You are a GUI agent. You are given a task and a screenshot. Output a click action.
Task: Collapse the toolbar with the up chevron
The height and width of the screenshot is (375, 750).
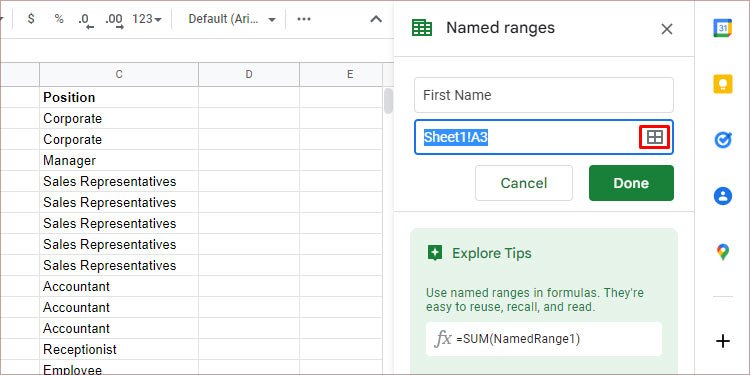point(376,19)
